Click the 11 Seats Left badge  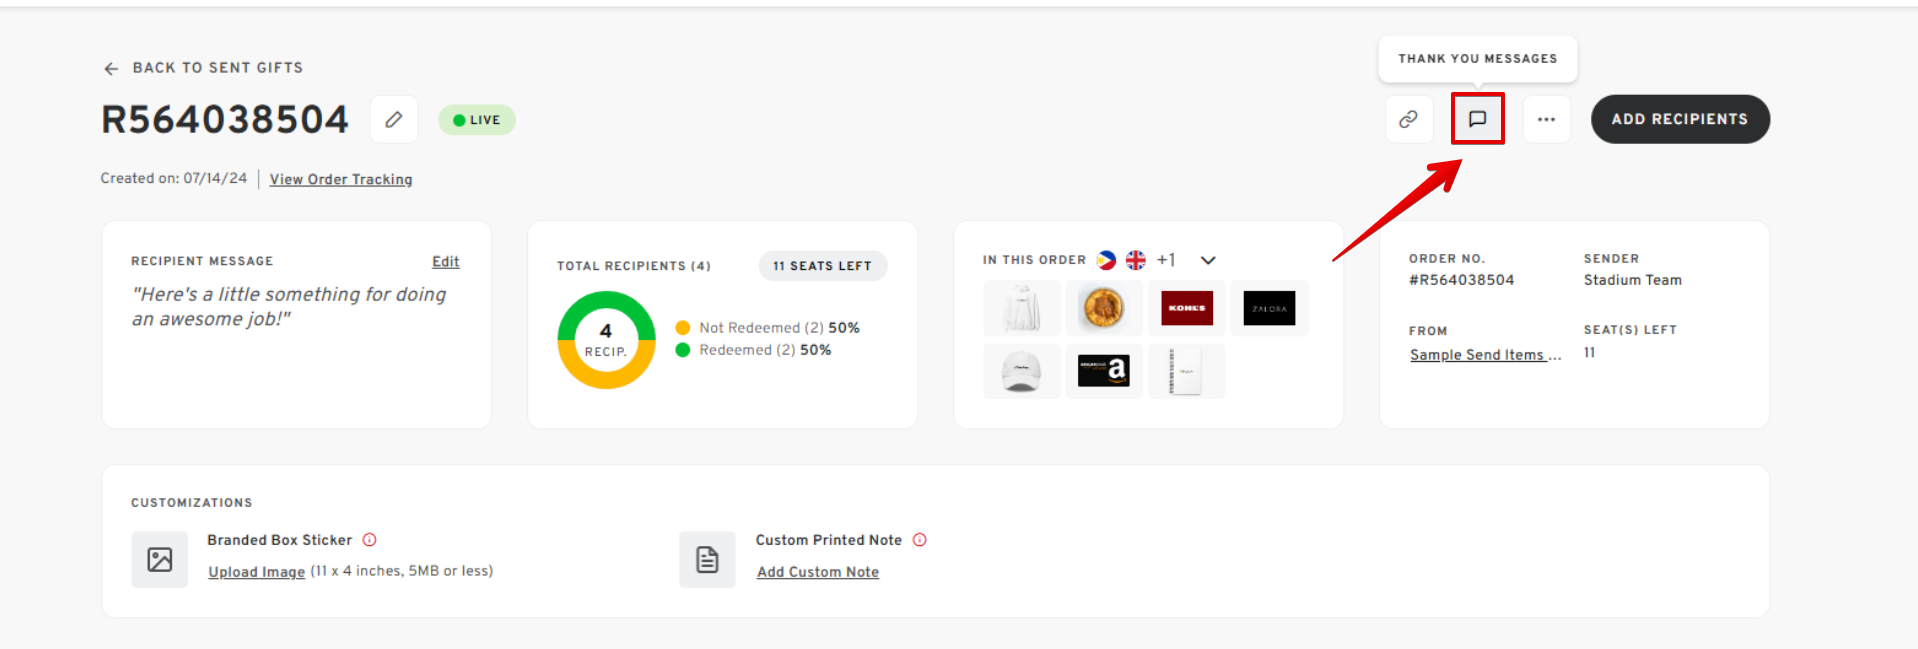coord(822,266)
